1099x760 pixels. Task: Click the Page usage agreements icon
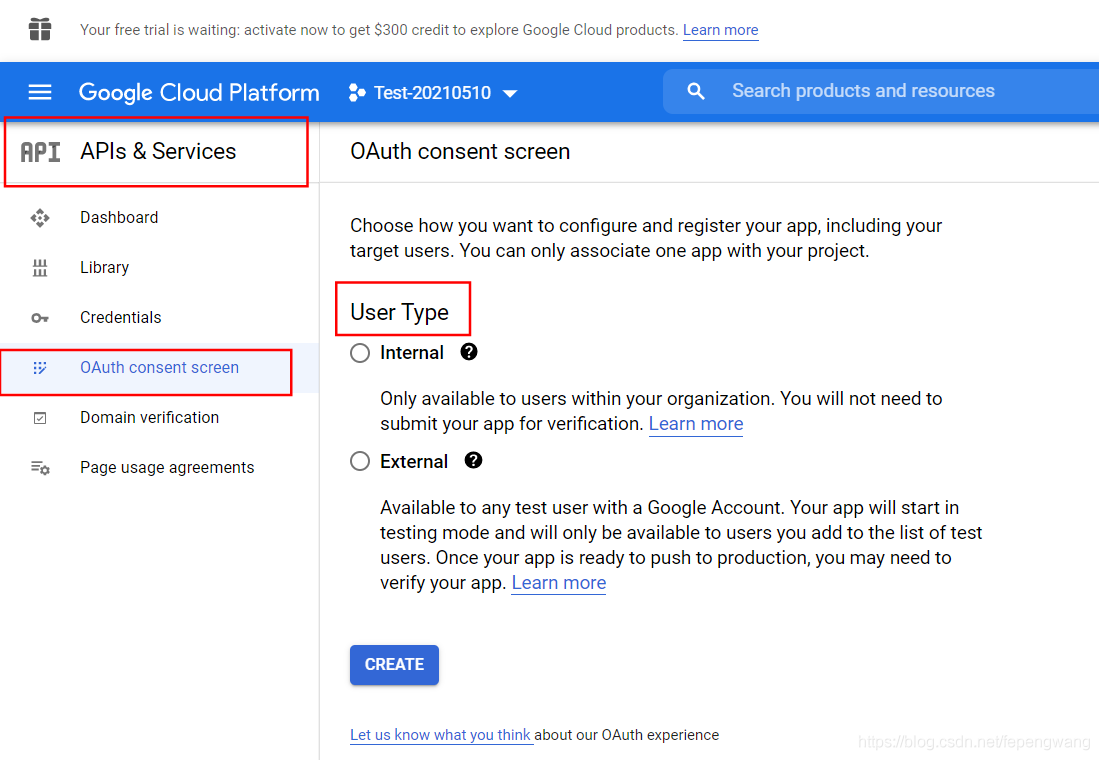[40, 468]
